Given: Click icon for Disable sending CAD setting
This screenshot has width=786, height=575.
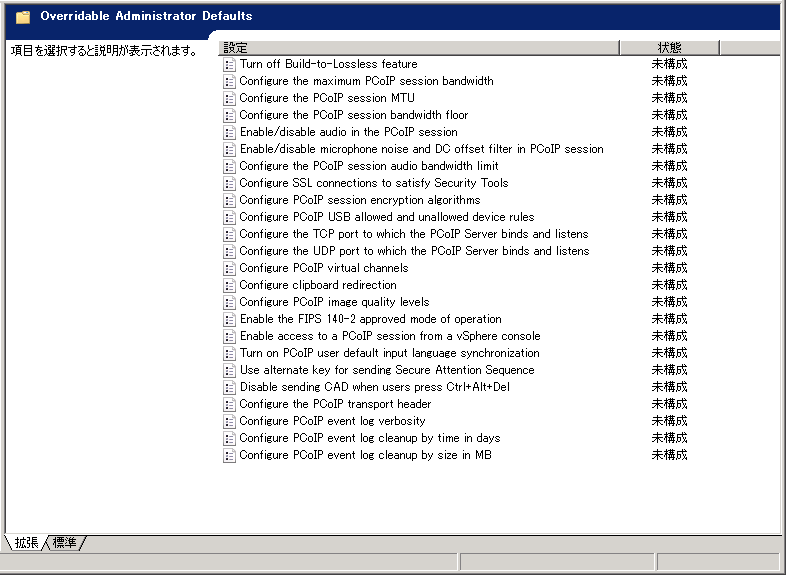Looking at the screenshot, I should point(229,388).
